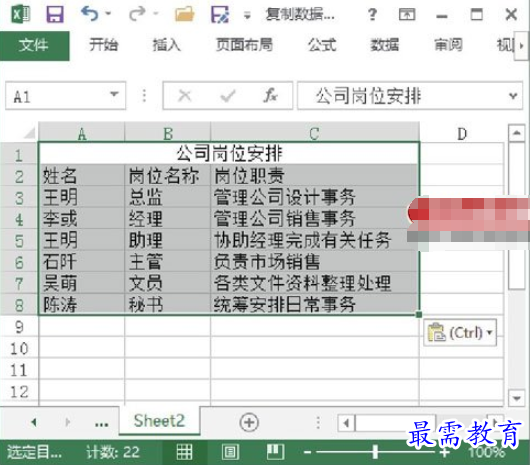Image resolution: width=530 pixels, height=465 pixels.
Task: Click cell containing 秘书
Action: 168,304
